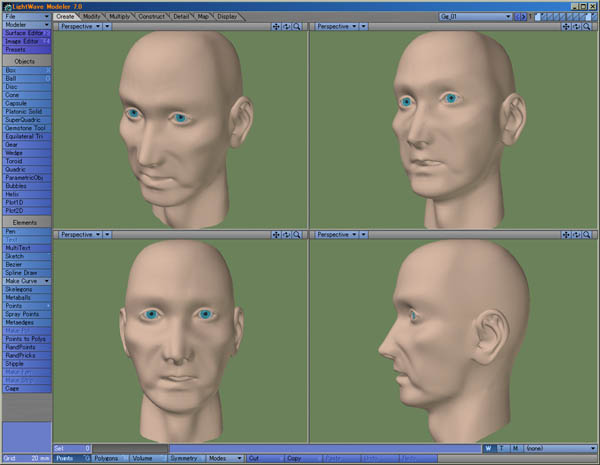Image resolution: width=600 pixels, height=465 pixels.
Task: Open the File menu
Action: click(x=27, y=16)
